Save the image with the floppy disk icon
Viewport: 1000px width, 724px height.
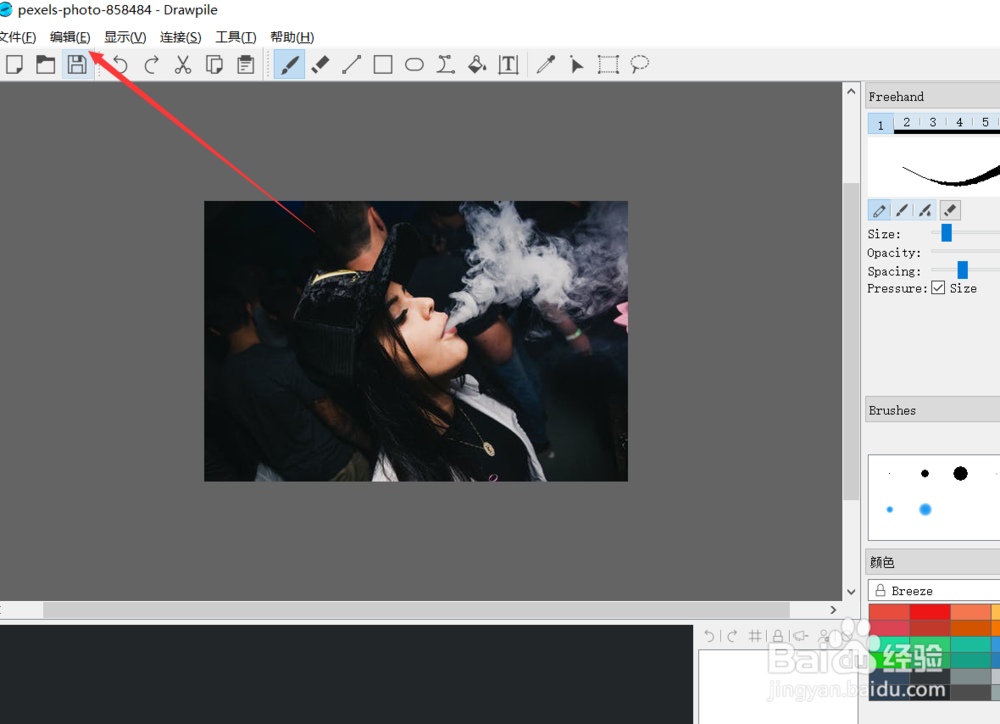coord(77,64)
